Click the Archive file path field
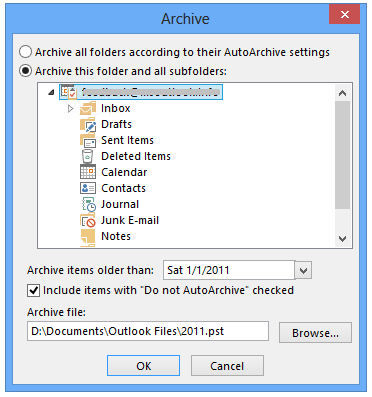372x397 pixels. pyautogui.click(x=148, y=331)
